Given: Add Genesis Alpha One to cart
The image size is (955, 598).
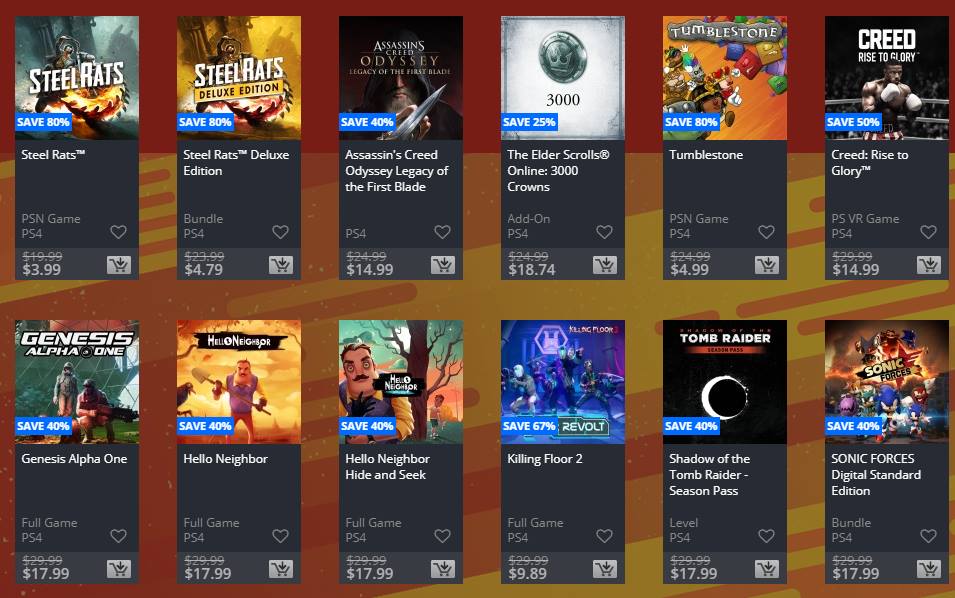Looking at the screenshot, I should 119,569.
